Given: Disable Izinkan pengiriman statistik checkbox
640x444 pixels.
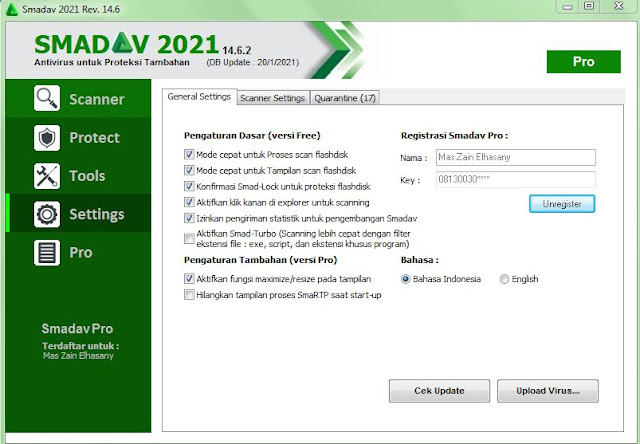Looking at the screenshot, I should click(x=189, y=218).
